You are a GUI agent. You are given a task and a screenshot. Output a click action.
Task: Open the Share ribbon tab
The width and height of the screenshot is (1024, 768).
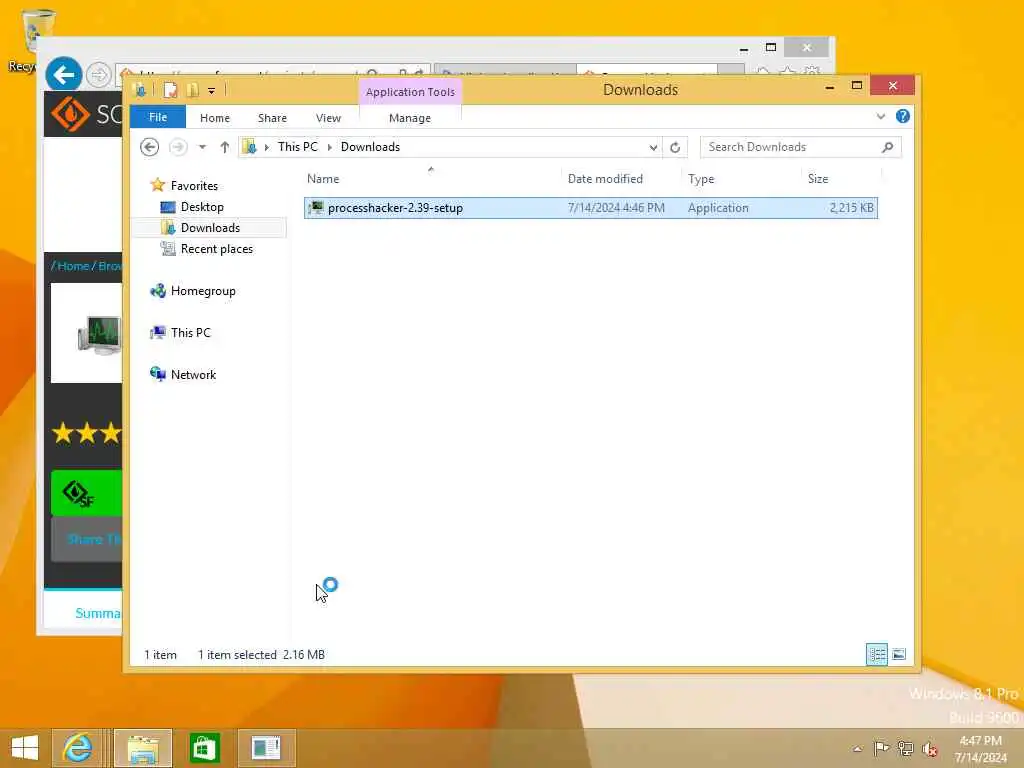coord(272,118)
